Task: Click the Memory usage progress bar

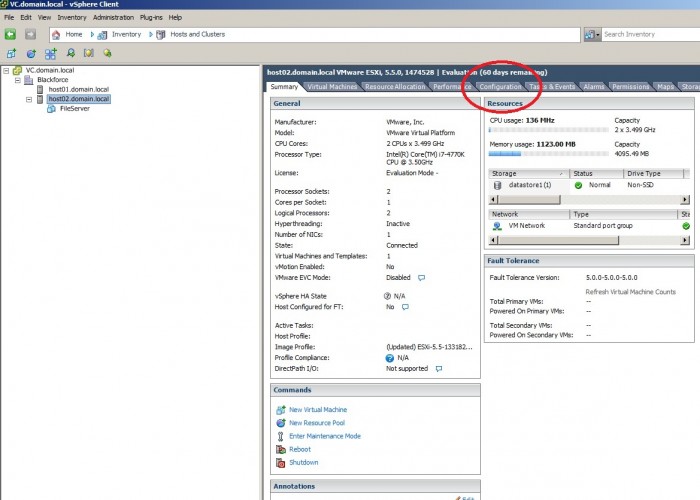Action: pos(549,154)
